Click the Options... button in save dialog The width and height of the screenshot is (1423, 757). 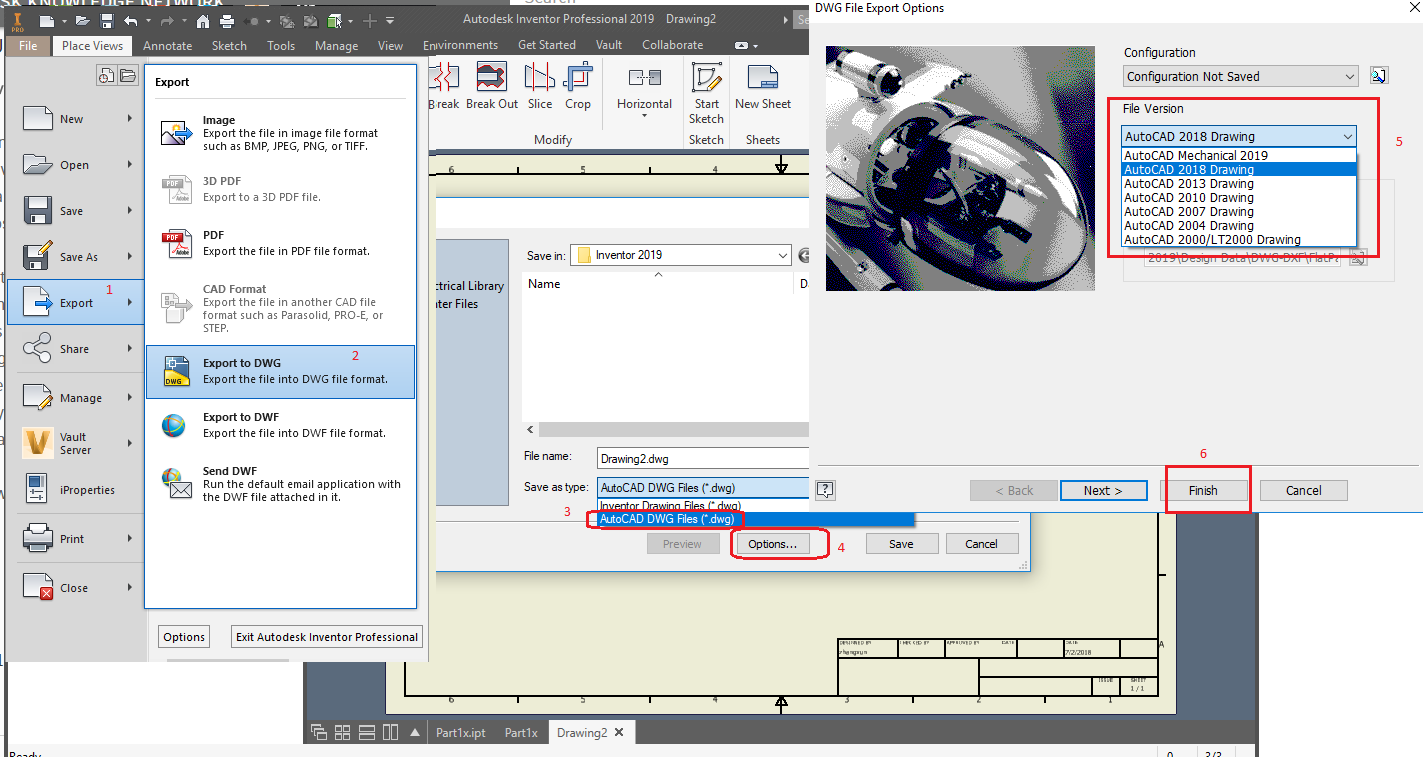pos(773,544)
